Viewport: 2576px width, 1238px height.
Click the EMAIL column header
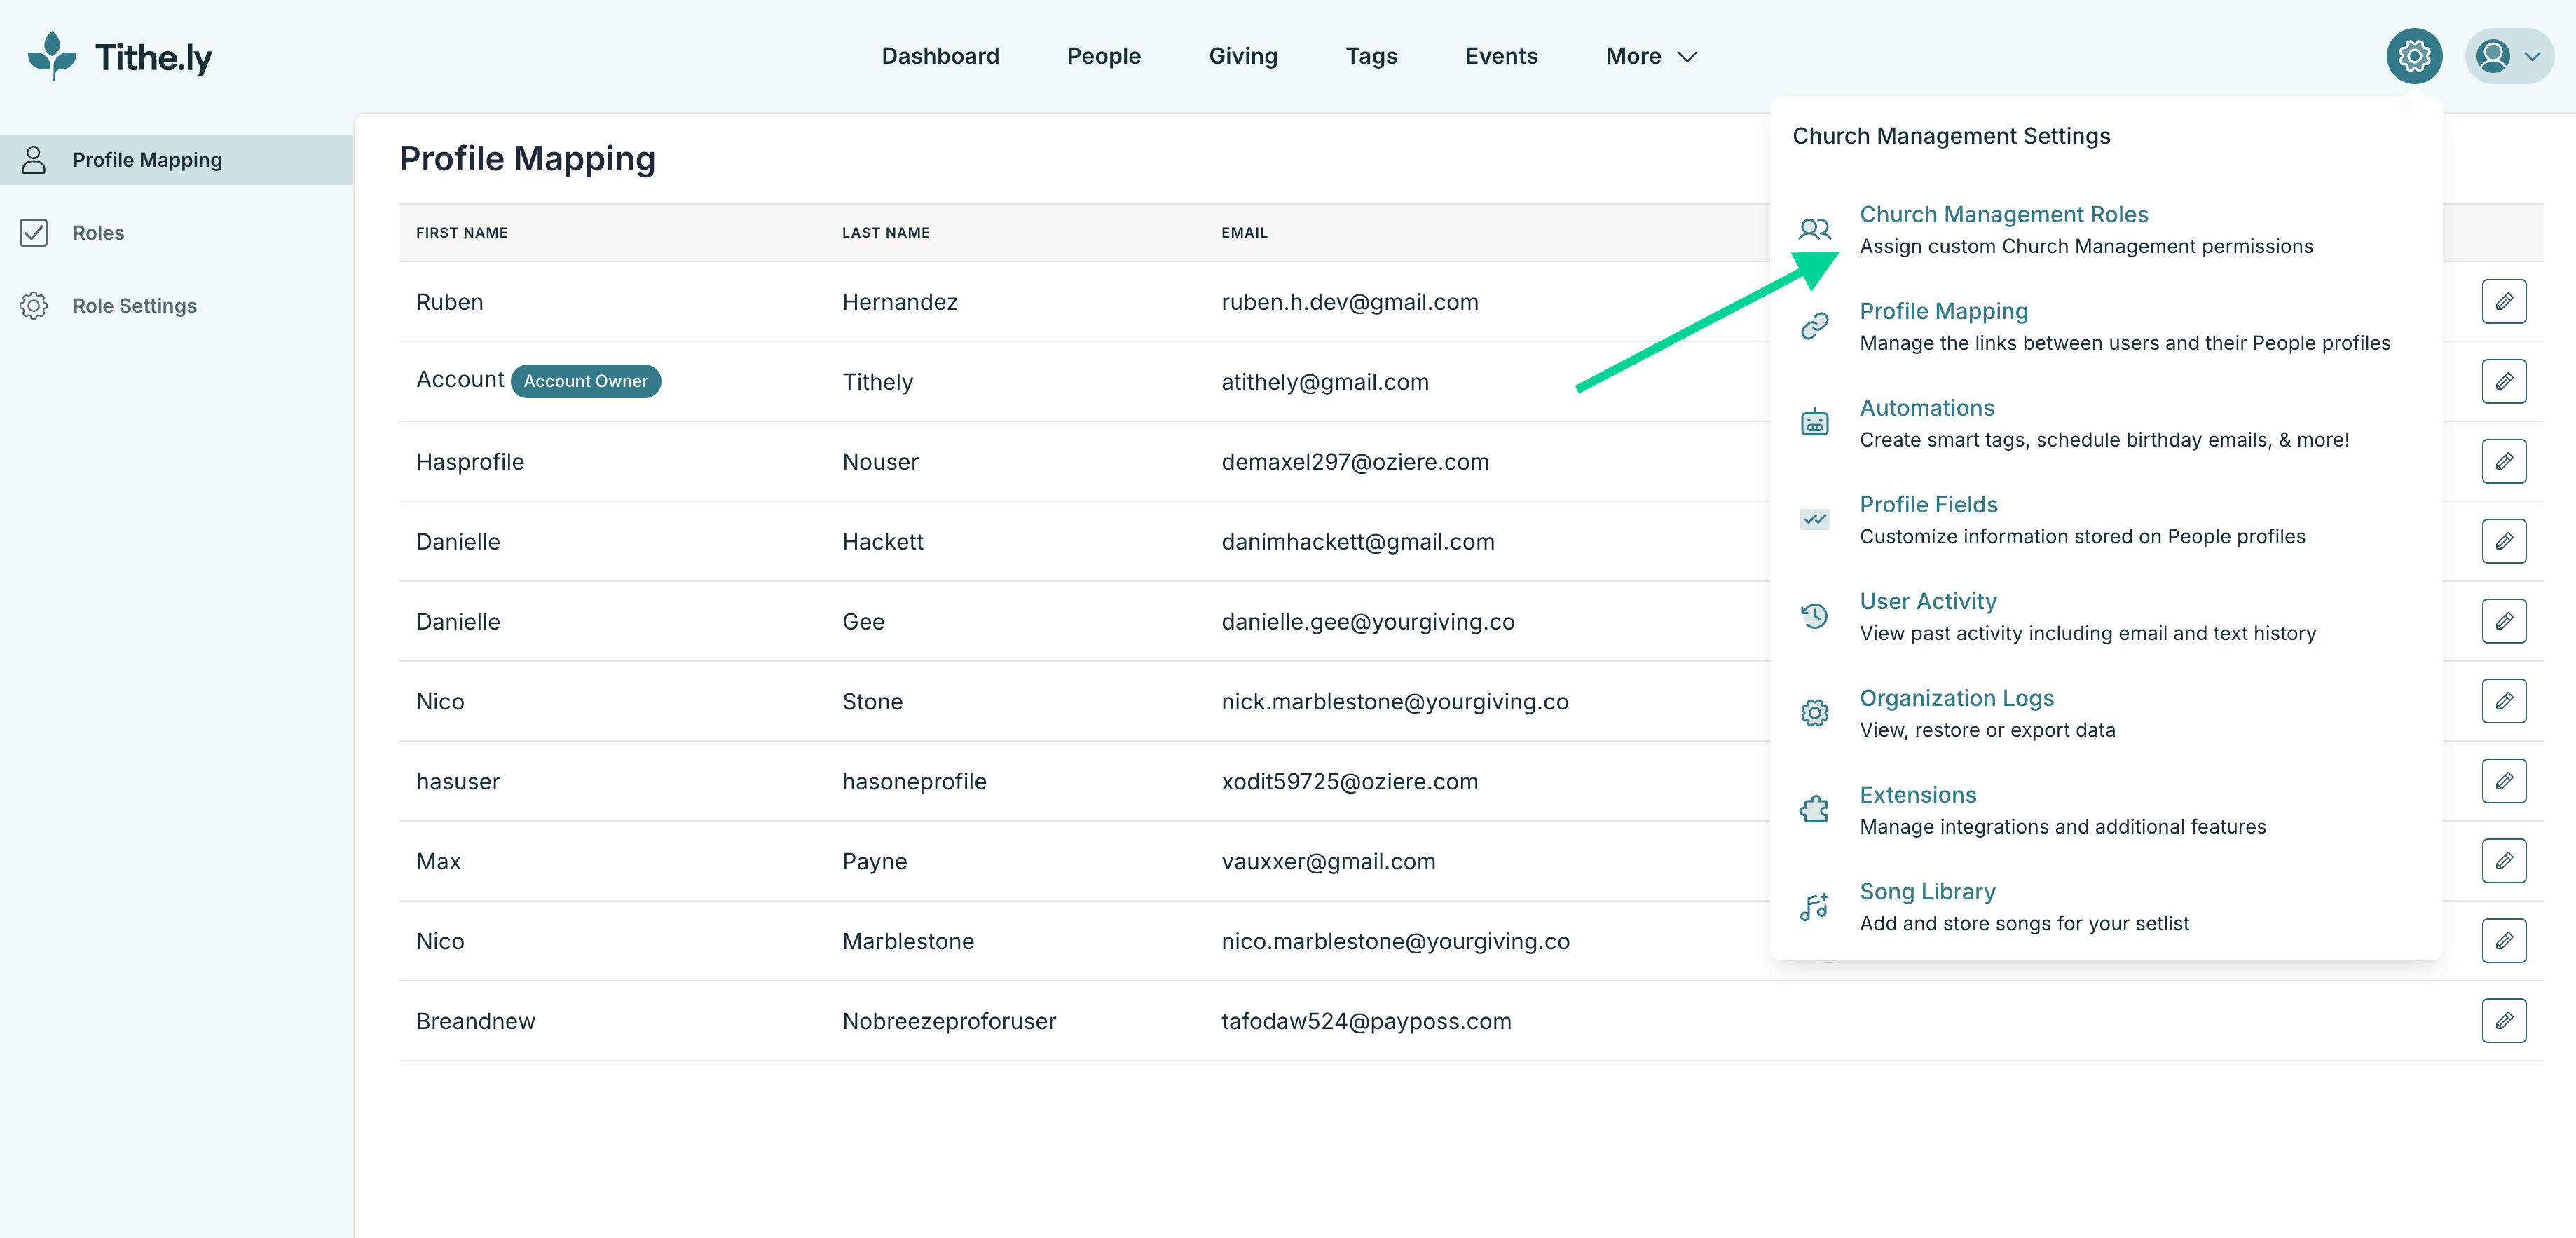1244,233
